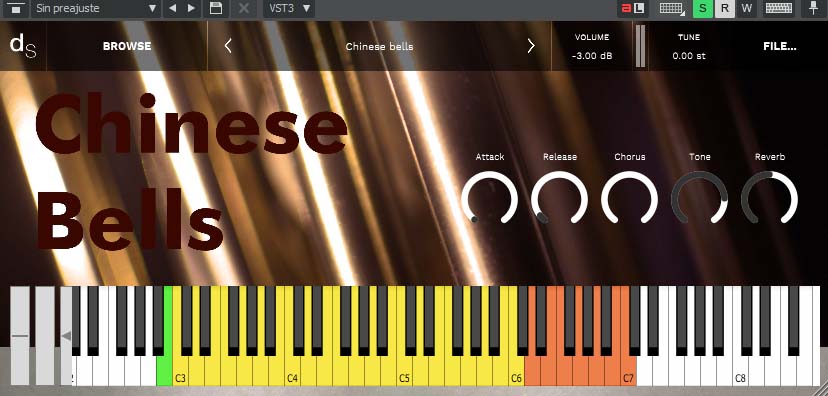828x396 pixels.
Task: Go to the previous preset with the left arrow
Action: coord(172,8)
